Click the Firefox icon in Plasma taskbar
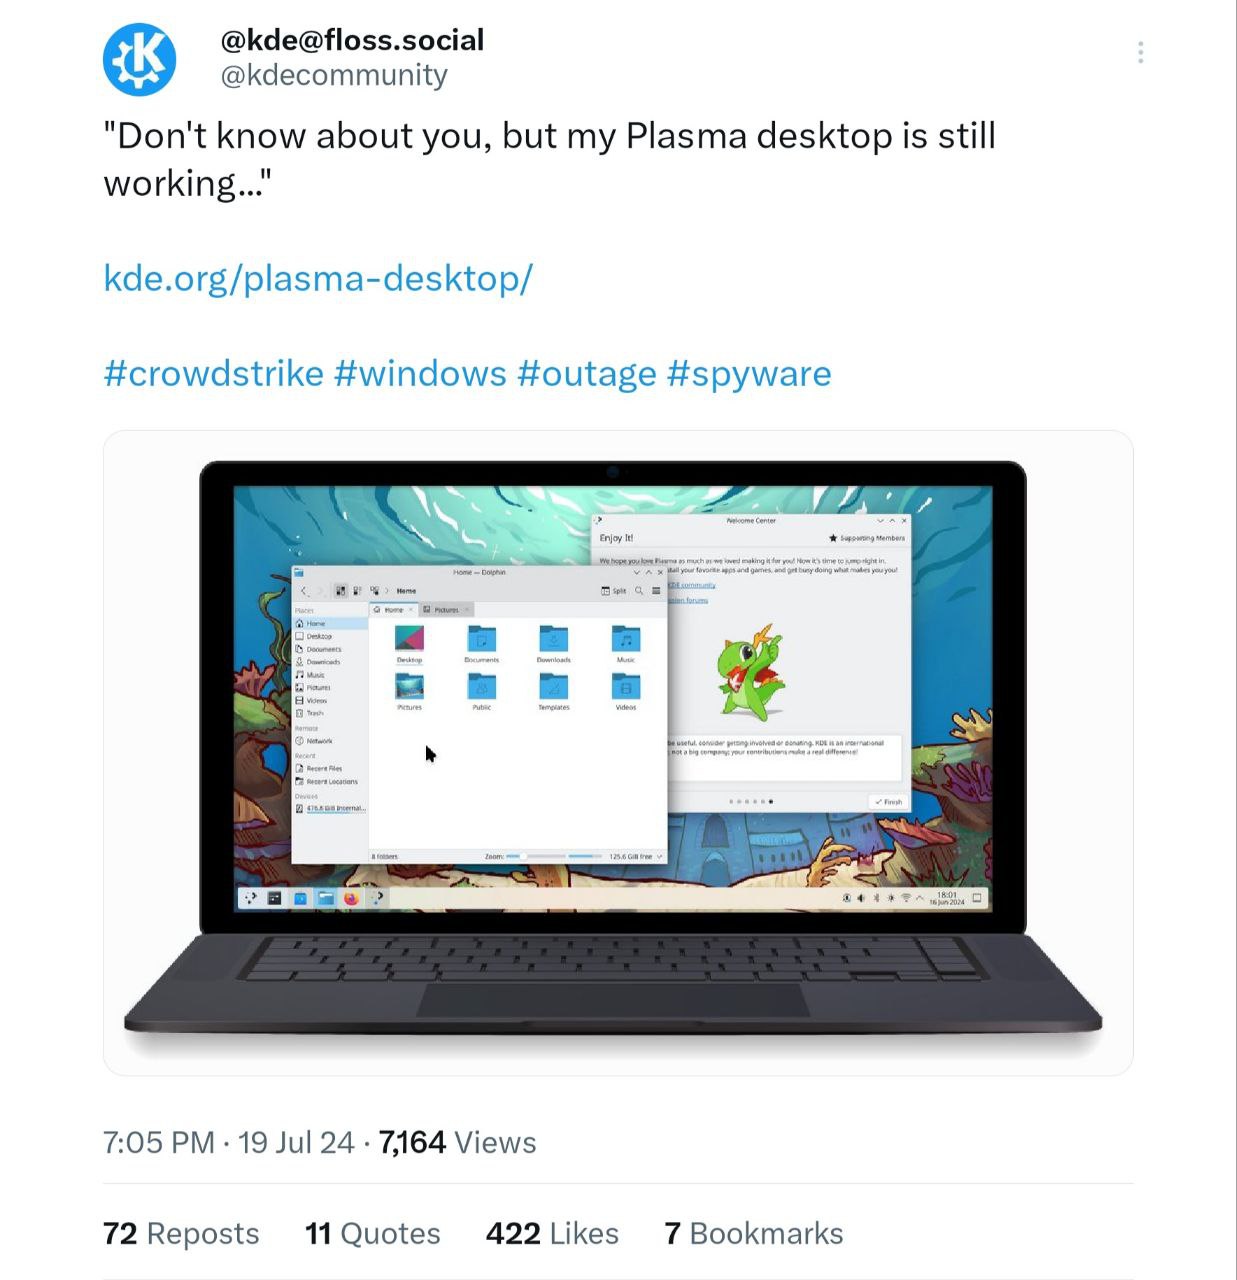1237x1280 pixels. [x=351, y=898]
